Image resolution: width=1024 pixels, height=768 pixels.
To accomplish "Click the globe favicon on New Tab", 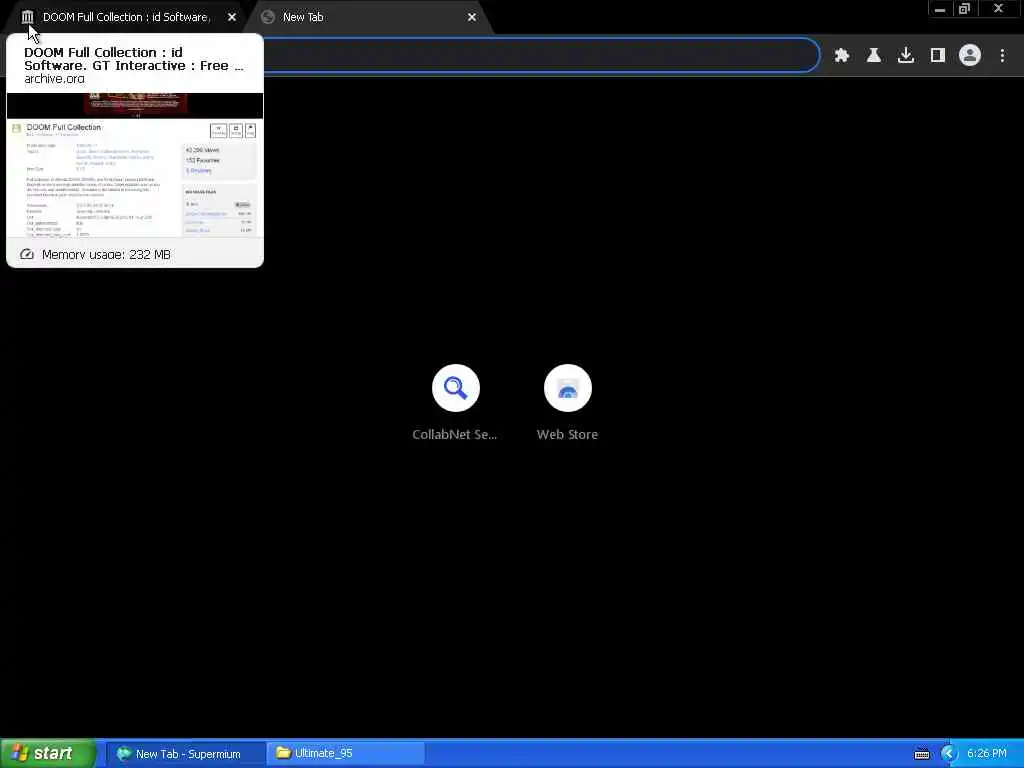I will pos(267,17).
